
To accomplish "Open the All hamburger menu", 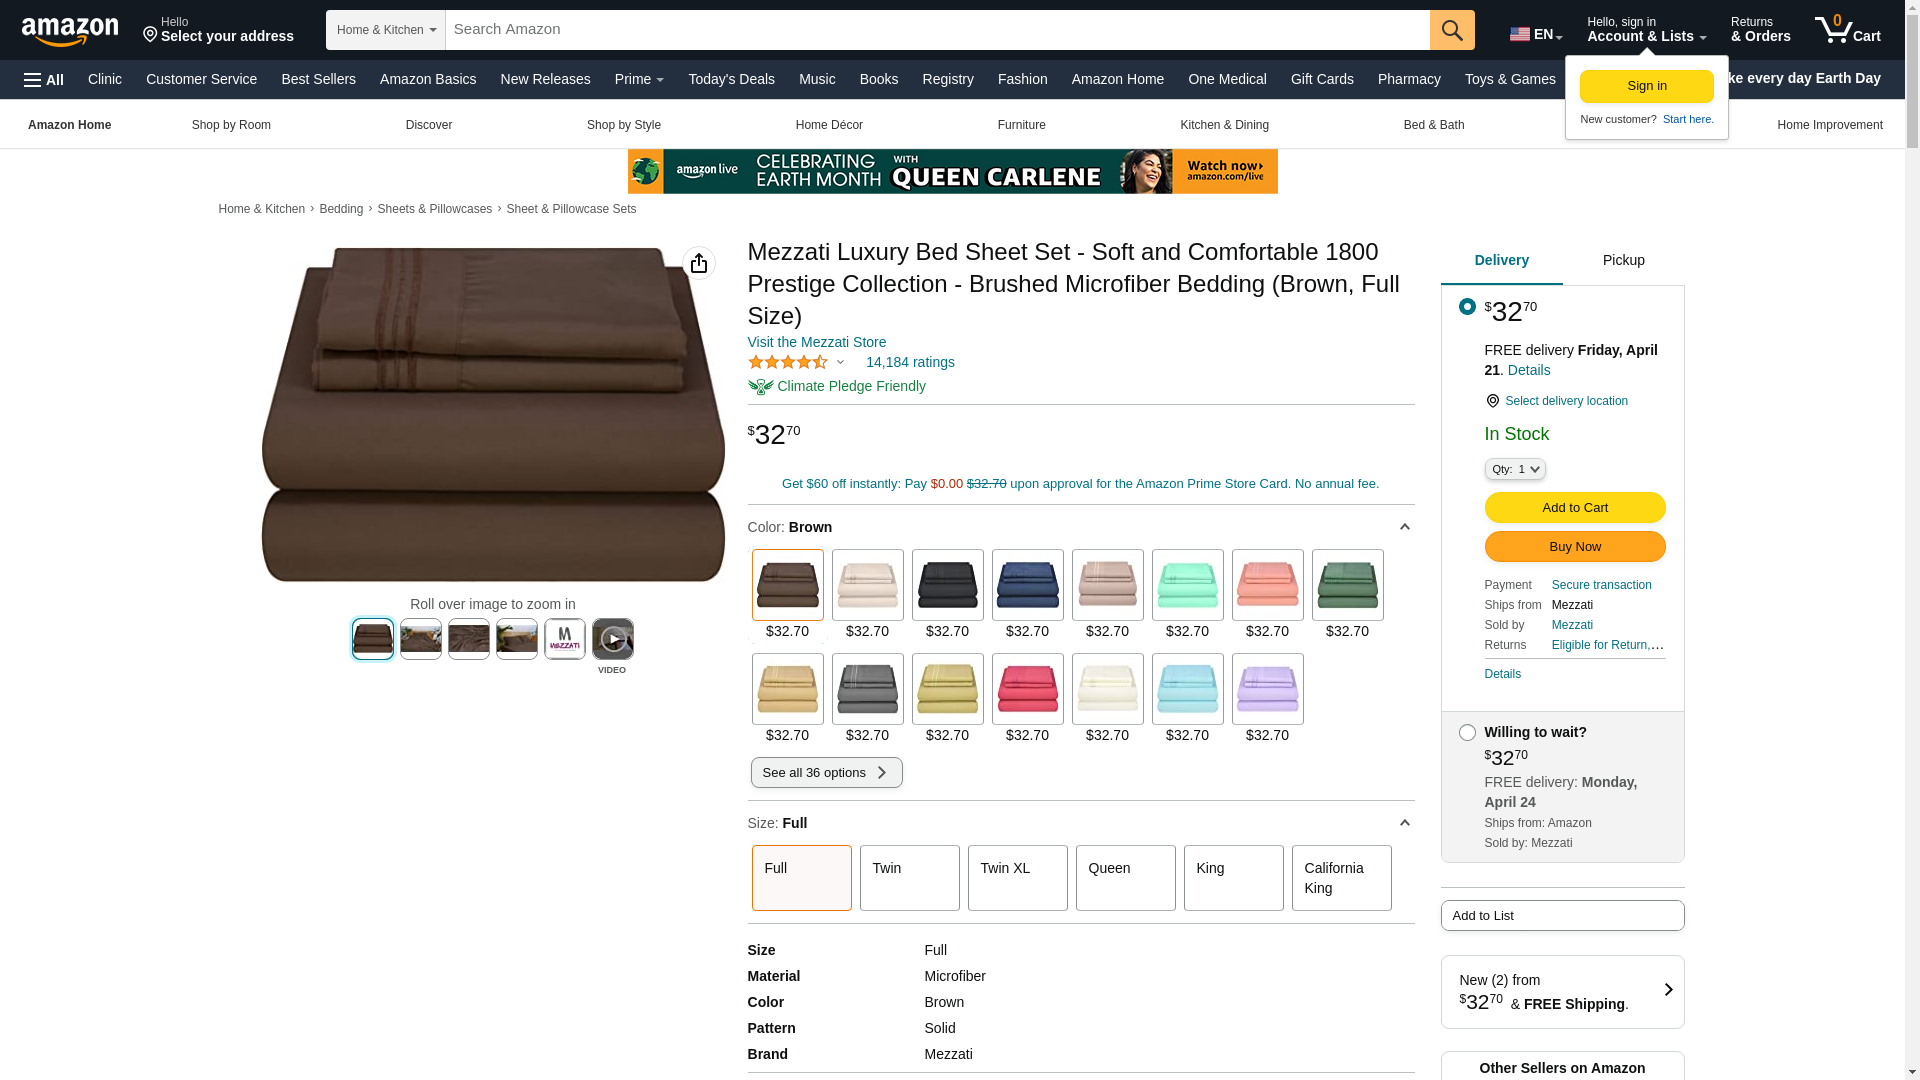I will point(44,80).
